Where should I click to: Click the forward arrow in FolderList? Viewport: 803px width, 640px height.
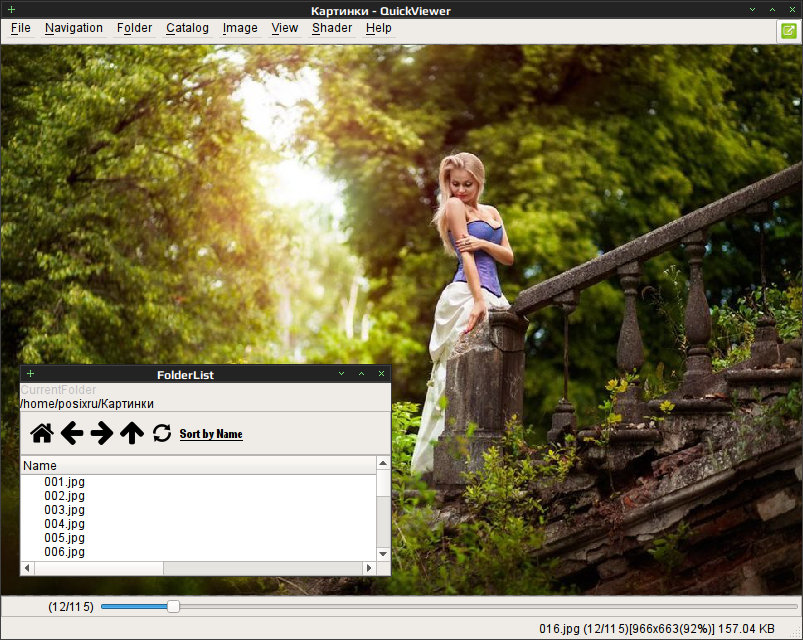102,434
